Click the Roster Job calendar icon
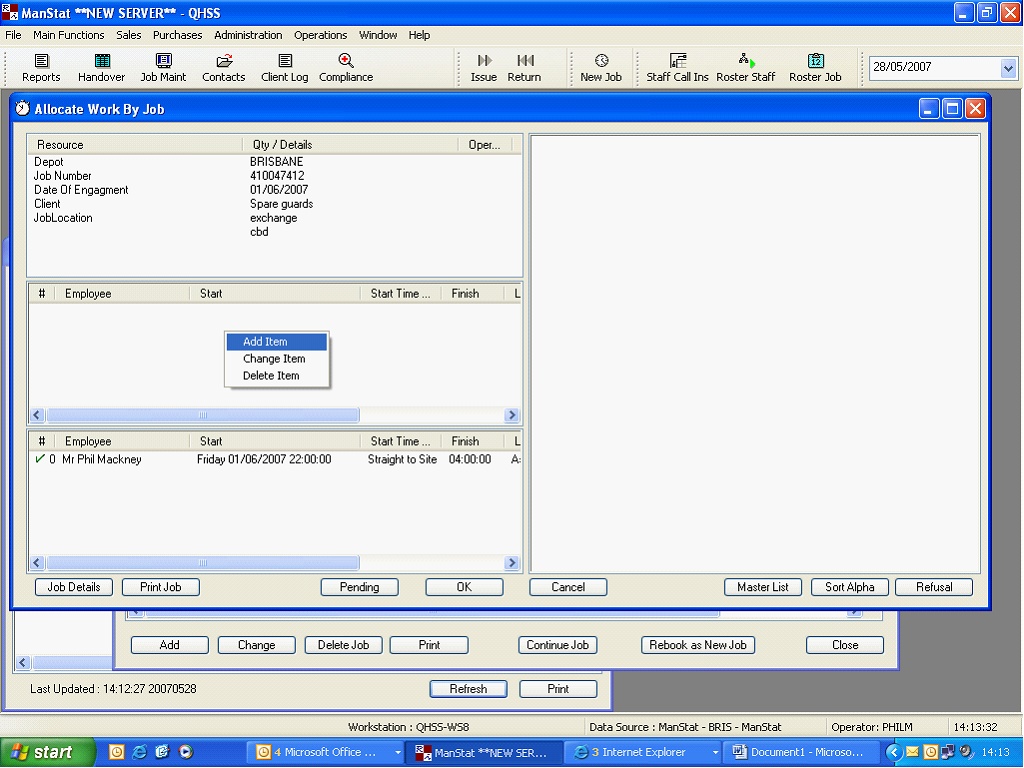1024x768 pixels. (815, 62)
